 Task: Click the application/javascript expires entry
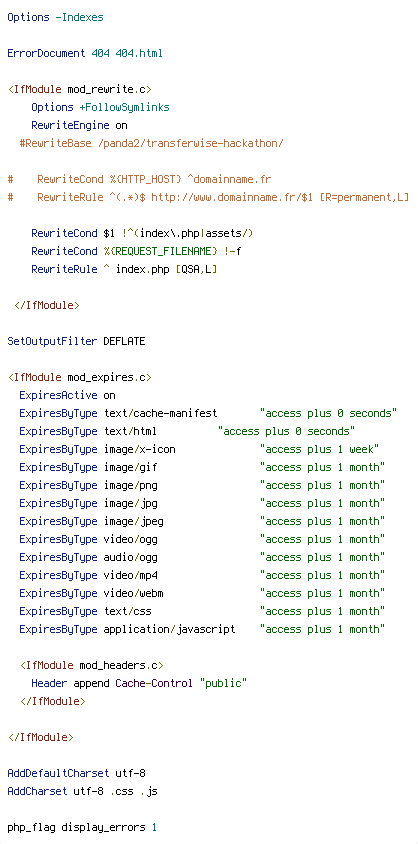pos(202,629)
